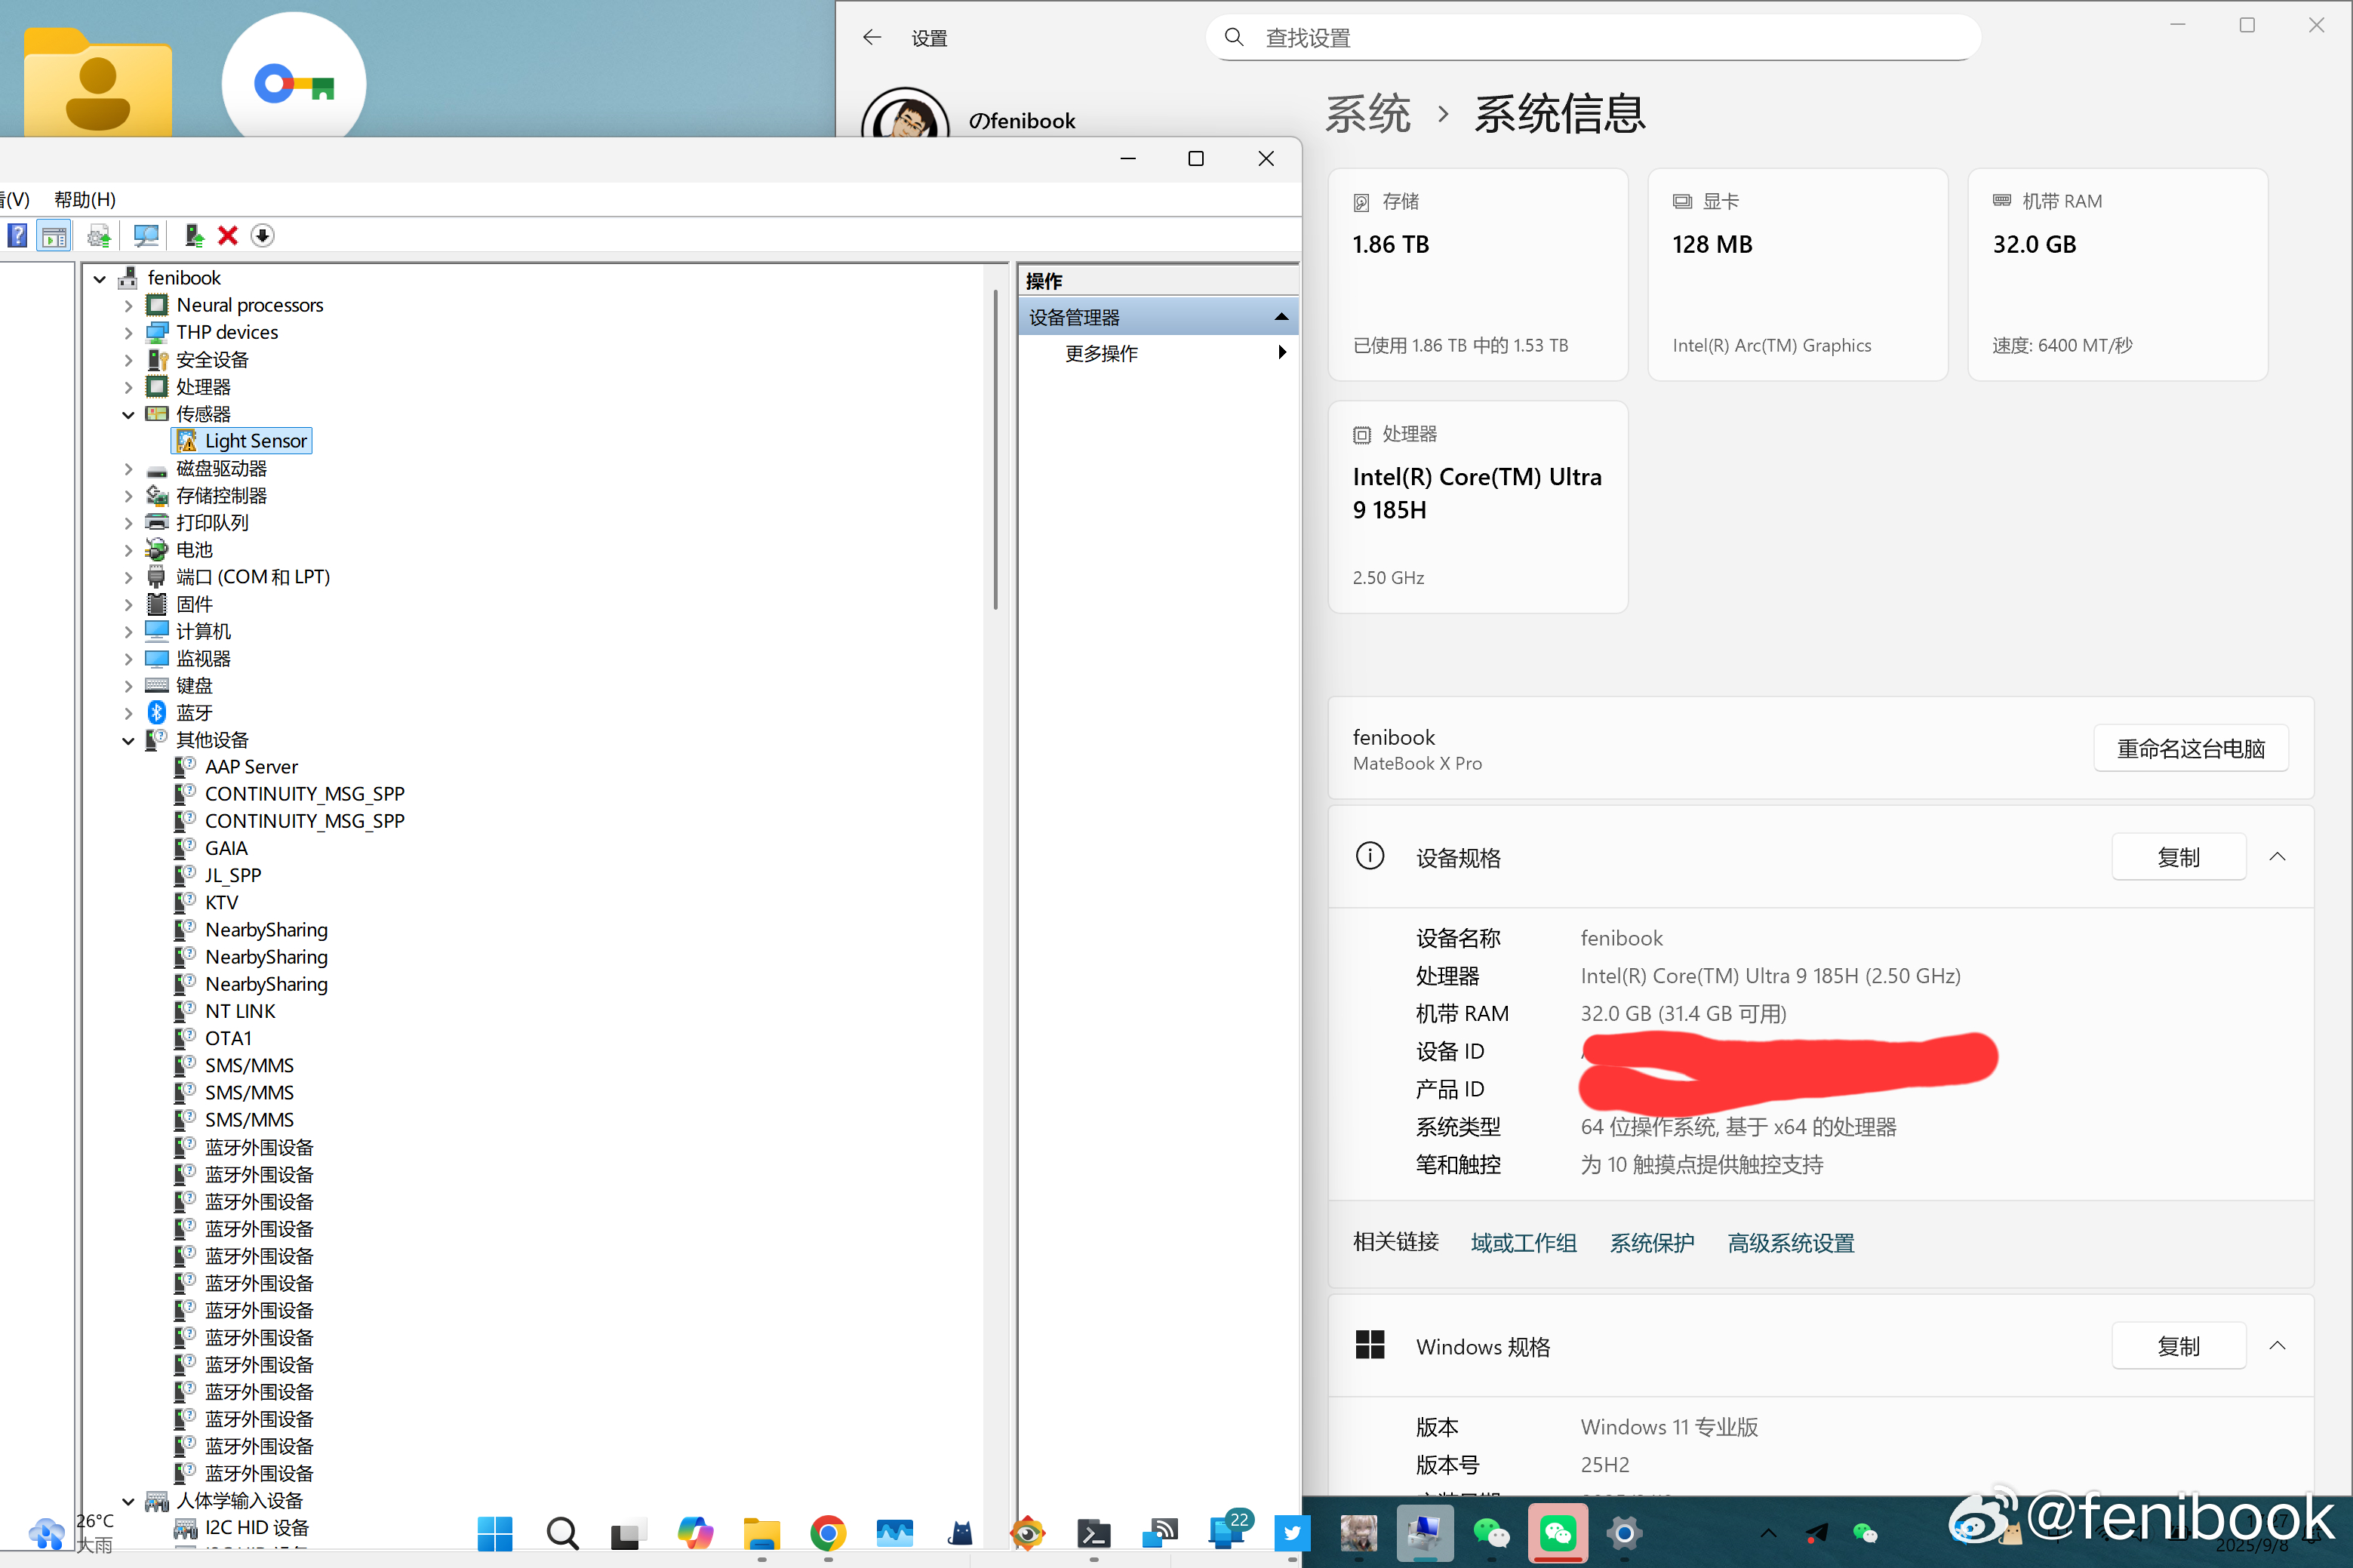
Task: Select the 计算机 category
Action: pos(203,632)
